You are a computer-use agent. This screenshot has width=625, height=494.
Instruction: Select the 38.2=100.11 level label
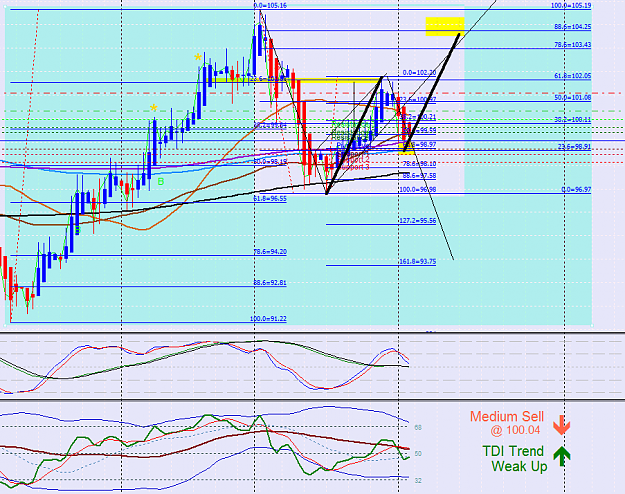pyautogui.click(x=572, y=120)
